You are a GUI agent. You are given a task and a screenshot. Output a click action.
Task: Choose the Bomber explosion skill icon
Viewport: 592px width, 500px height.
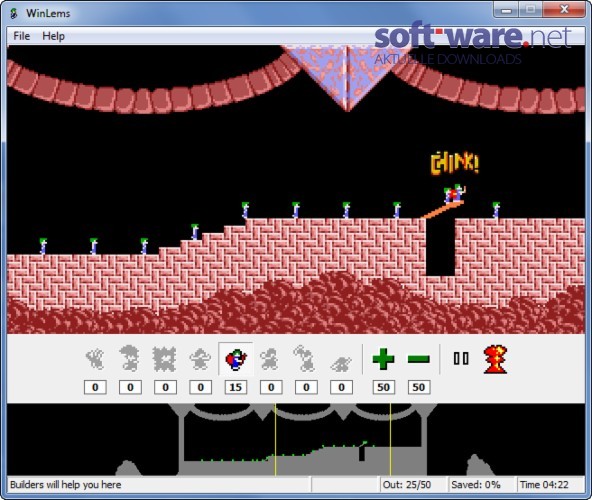pos(165,359)
